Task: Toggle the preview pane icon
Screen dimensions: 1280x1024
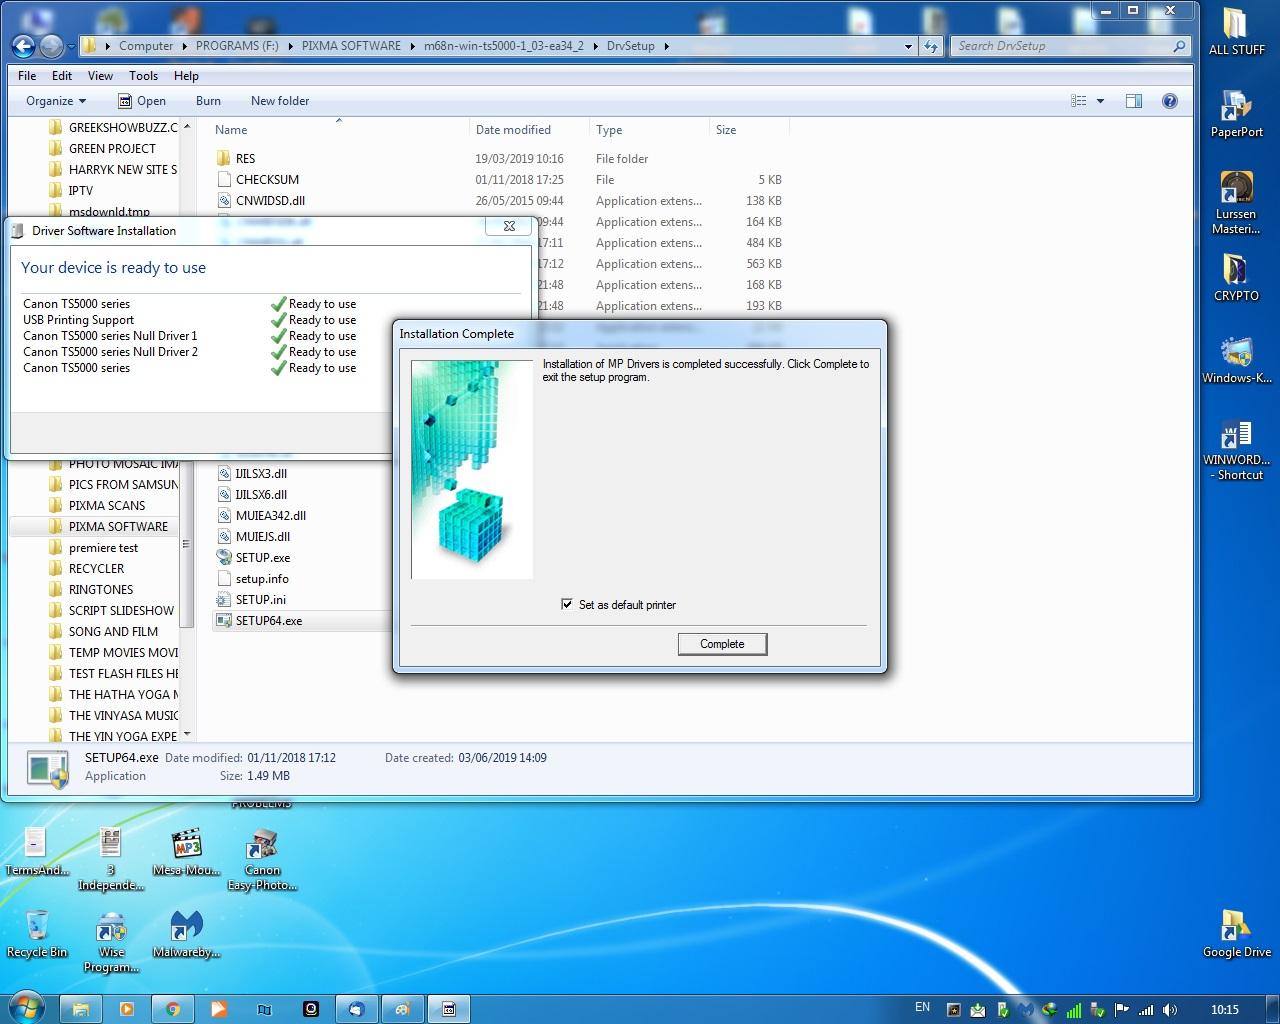Action: tap(1133, 101)
